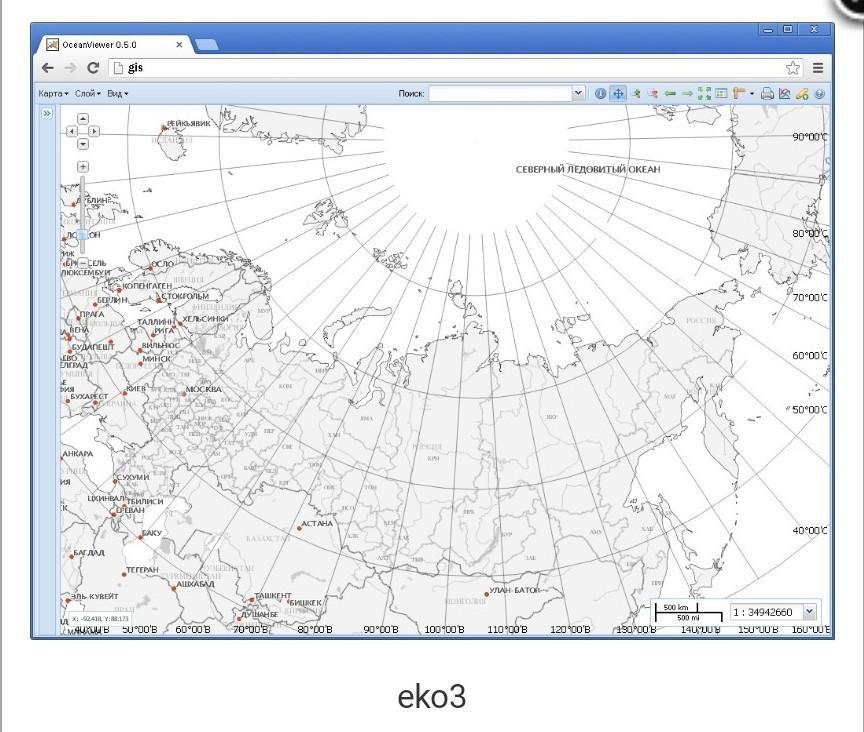Expand the Поиск search dropdown arrow
This screenshot has width=864, height=732.
pyautogui.click(x=578, y=94)
